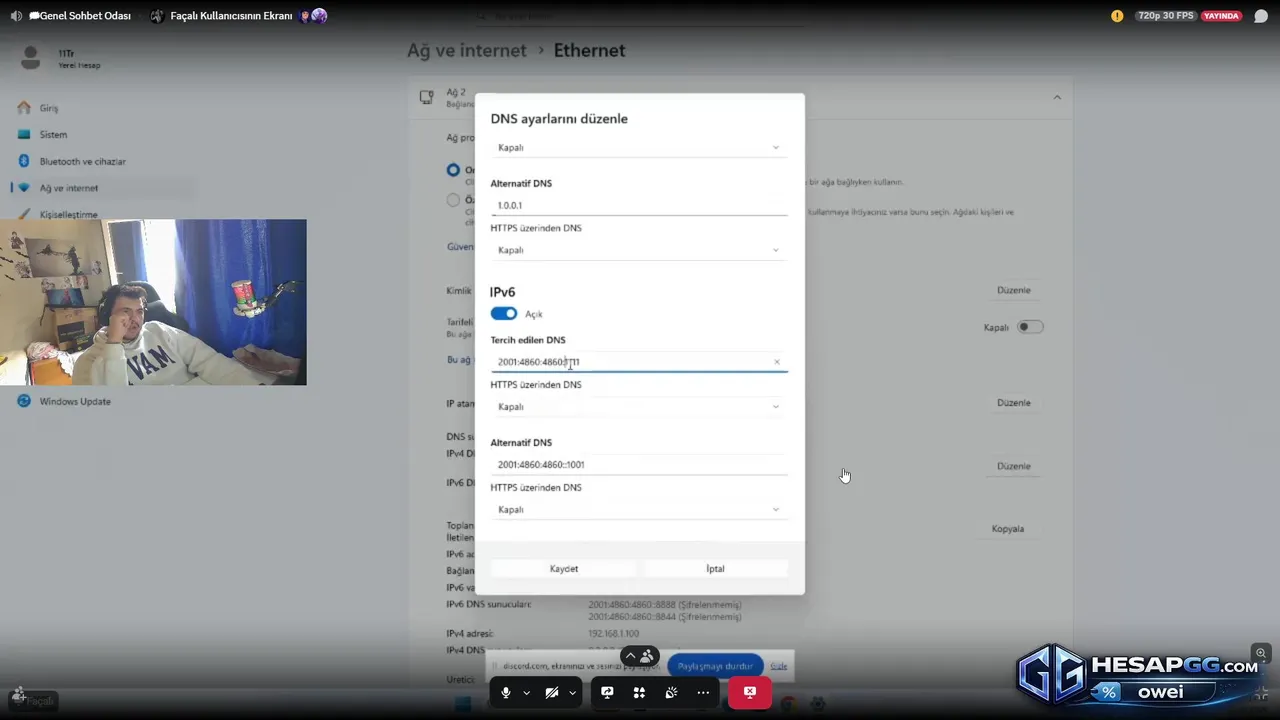Click the speaker icon beside Genel Sohbet Odası
This screenshot has height=720, width=1280.
[16, 16]
